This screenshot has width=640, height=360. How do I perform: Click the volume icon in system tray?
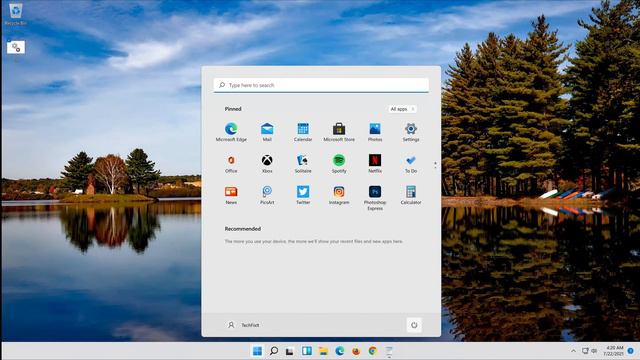click(x=594, y=351)
